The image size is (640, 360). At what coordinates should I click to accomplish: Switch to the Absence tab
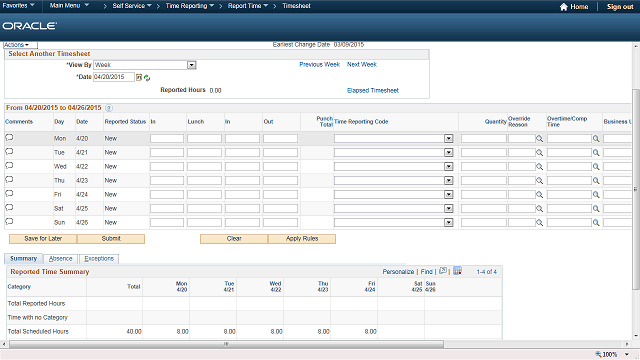click(x=60, y=259)
